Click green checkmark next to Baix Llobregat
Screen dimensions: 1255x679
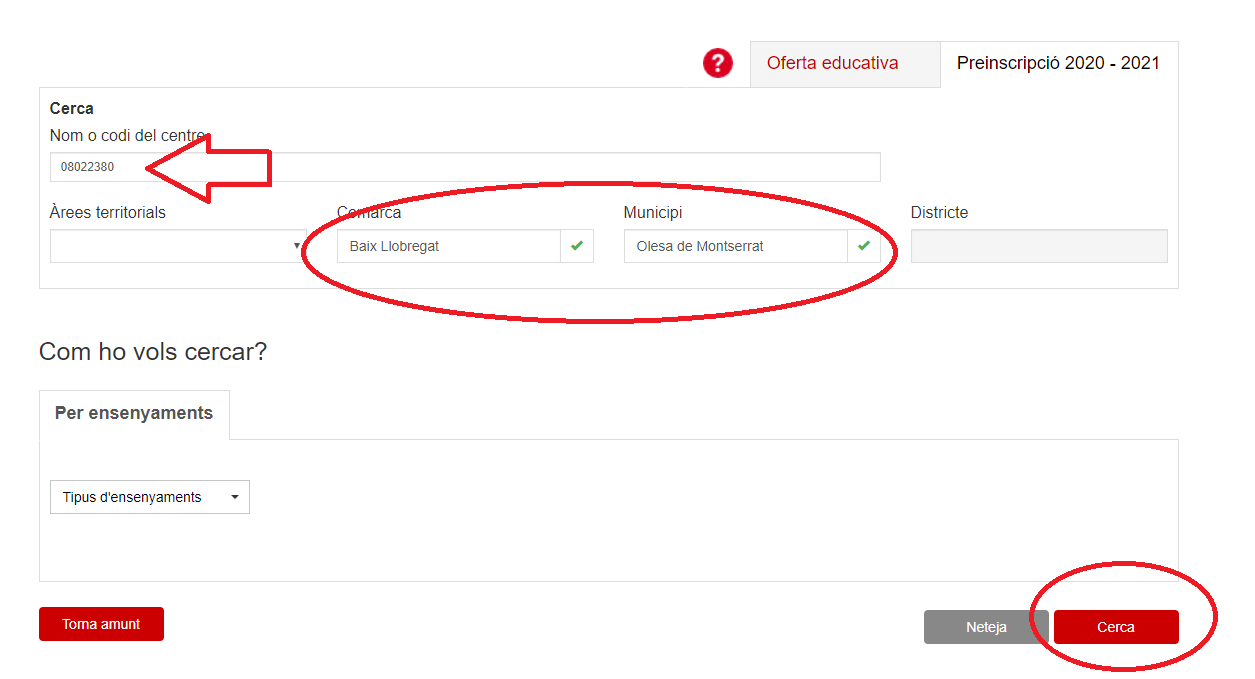pyautogui.click(x=577, y=246)
